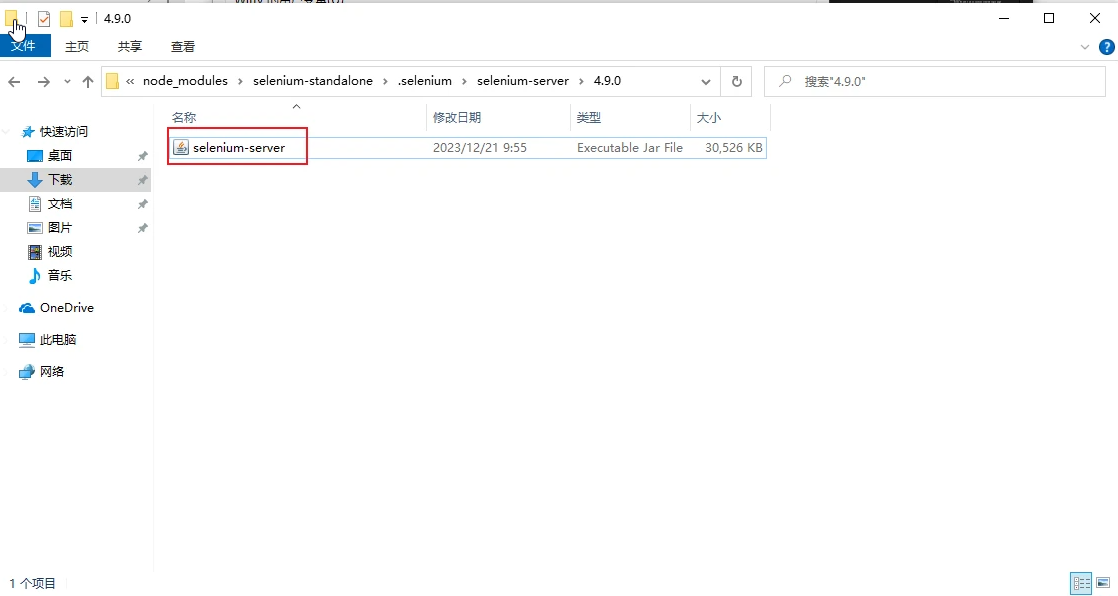Navigate to node_modules in breadcrumb
Image resolution: width=1118 pixels, height=596 pixels.
(185, 81)
